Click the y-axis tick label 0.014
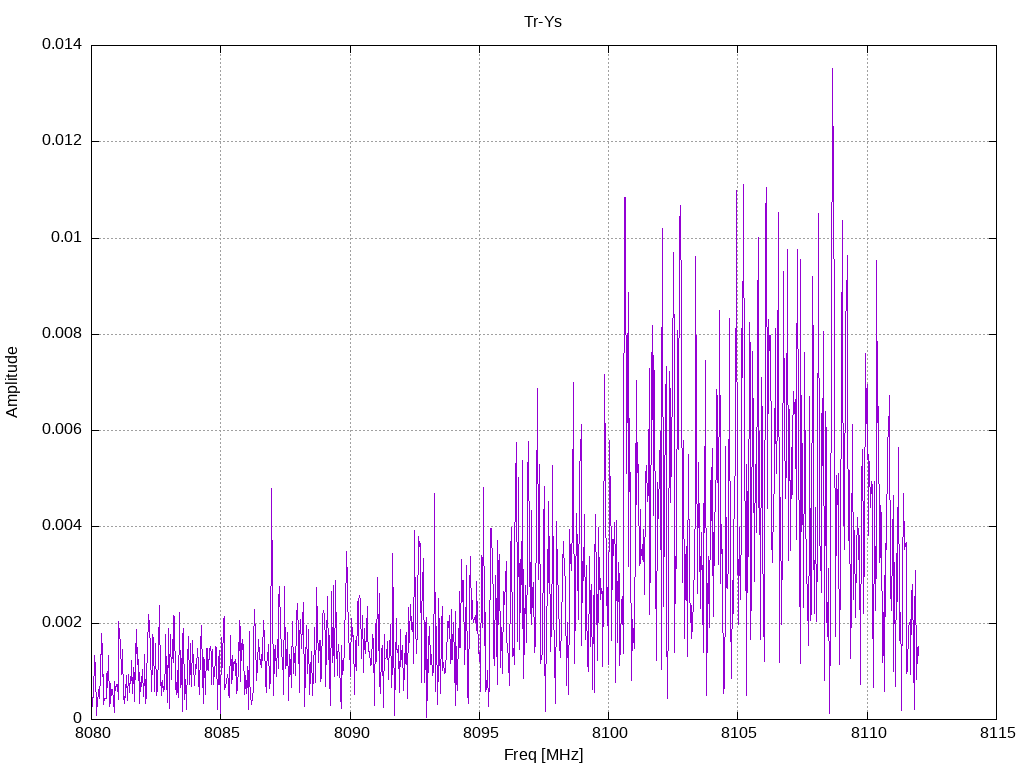This screenshot has width=1024, height=768. 62,44
